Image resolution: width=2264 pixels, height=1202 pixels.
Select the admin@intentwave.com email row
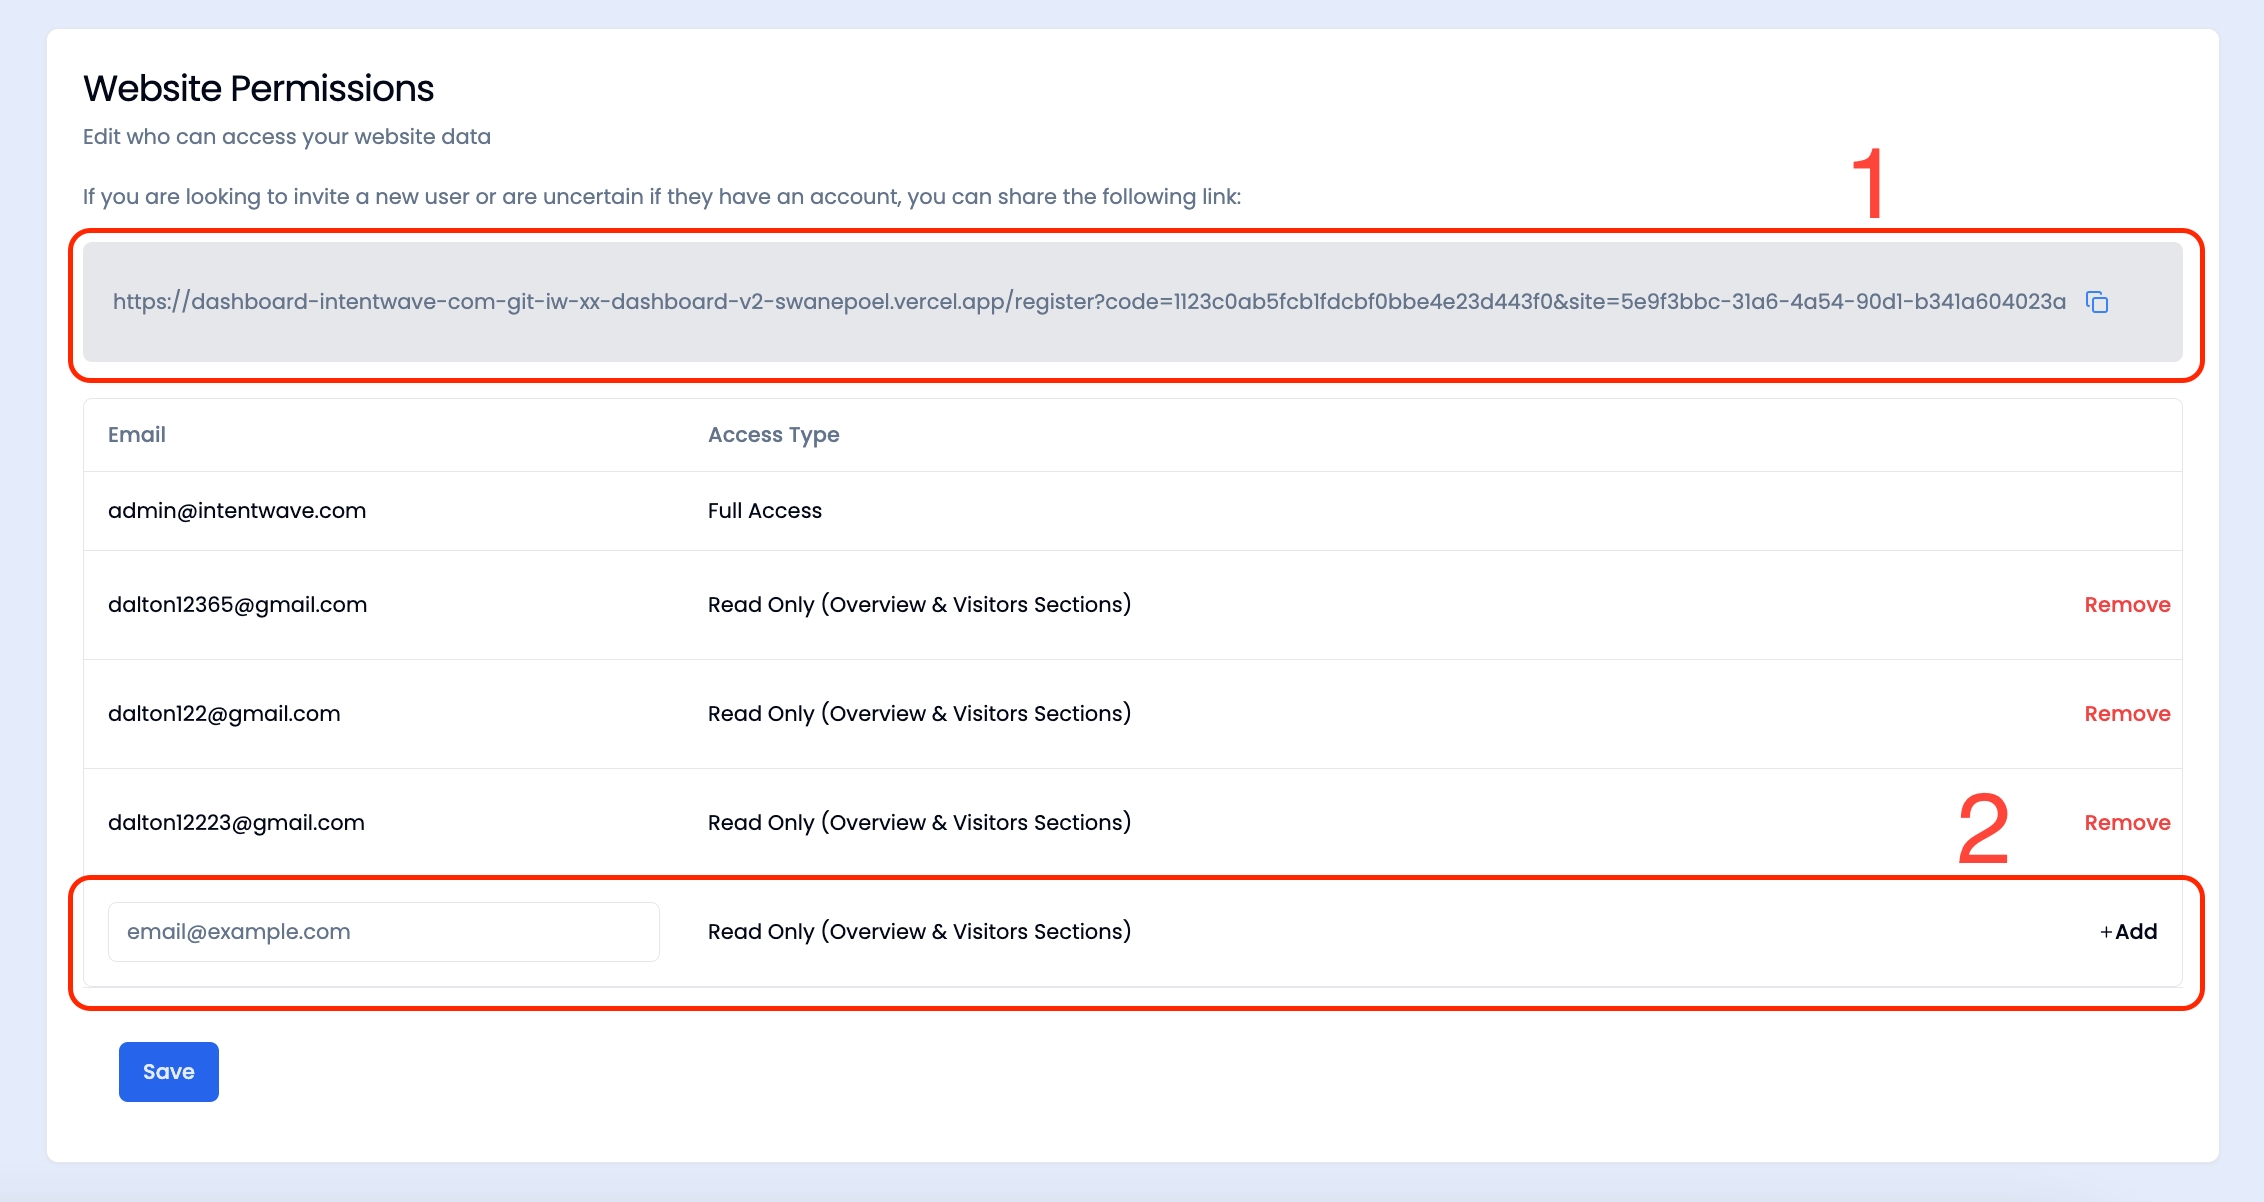pyautogui.click(x=237, y=511)
